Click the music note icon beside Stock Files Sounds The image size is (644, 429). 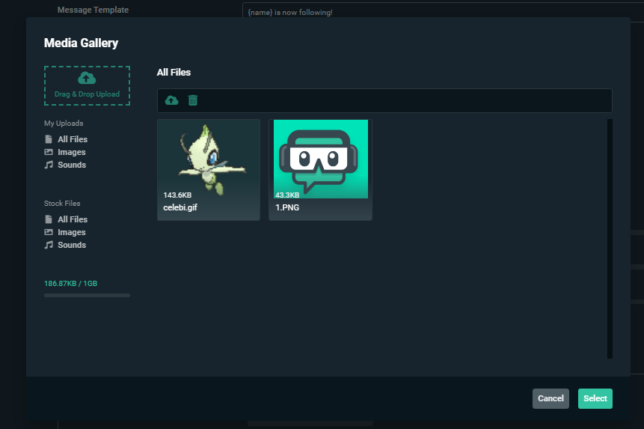[x=48, y=245]
